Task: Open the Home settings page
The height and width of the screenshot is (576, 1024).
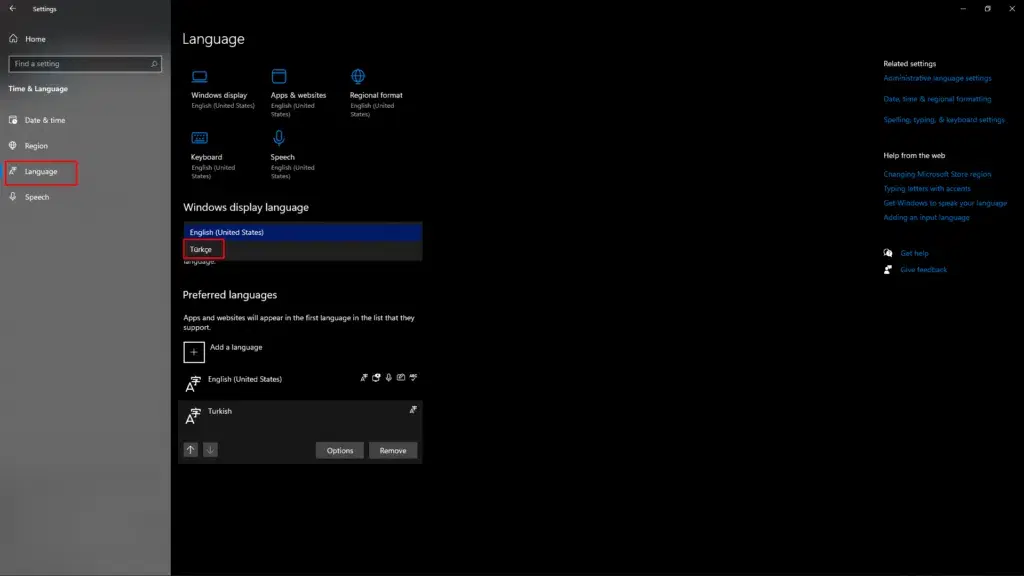Action: click(x=35, y=39)
